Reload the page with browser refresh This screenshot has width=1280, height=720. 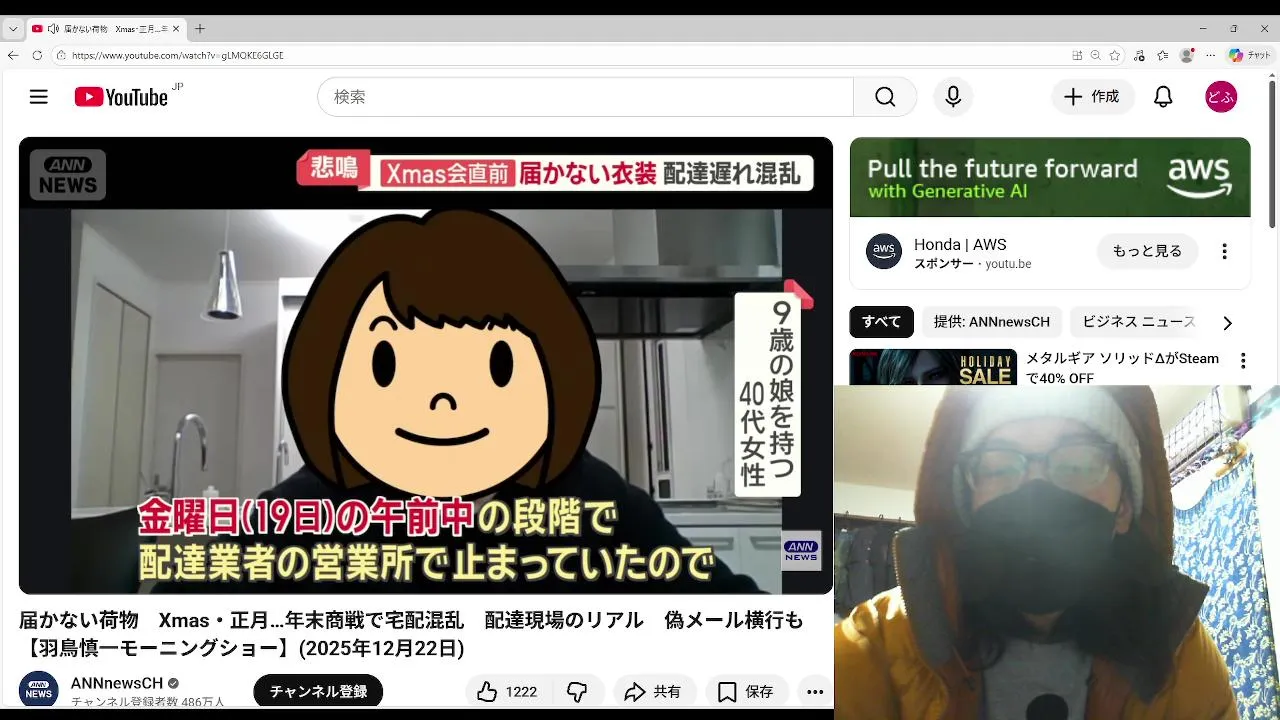click(37, 55)
